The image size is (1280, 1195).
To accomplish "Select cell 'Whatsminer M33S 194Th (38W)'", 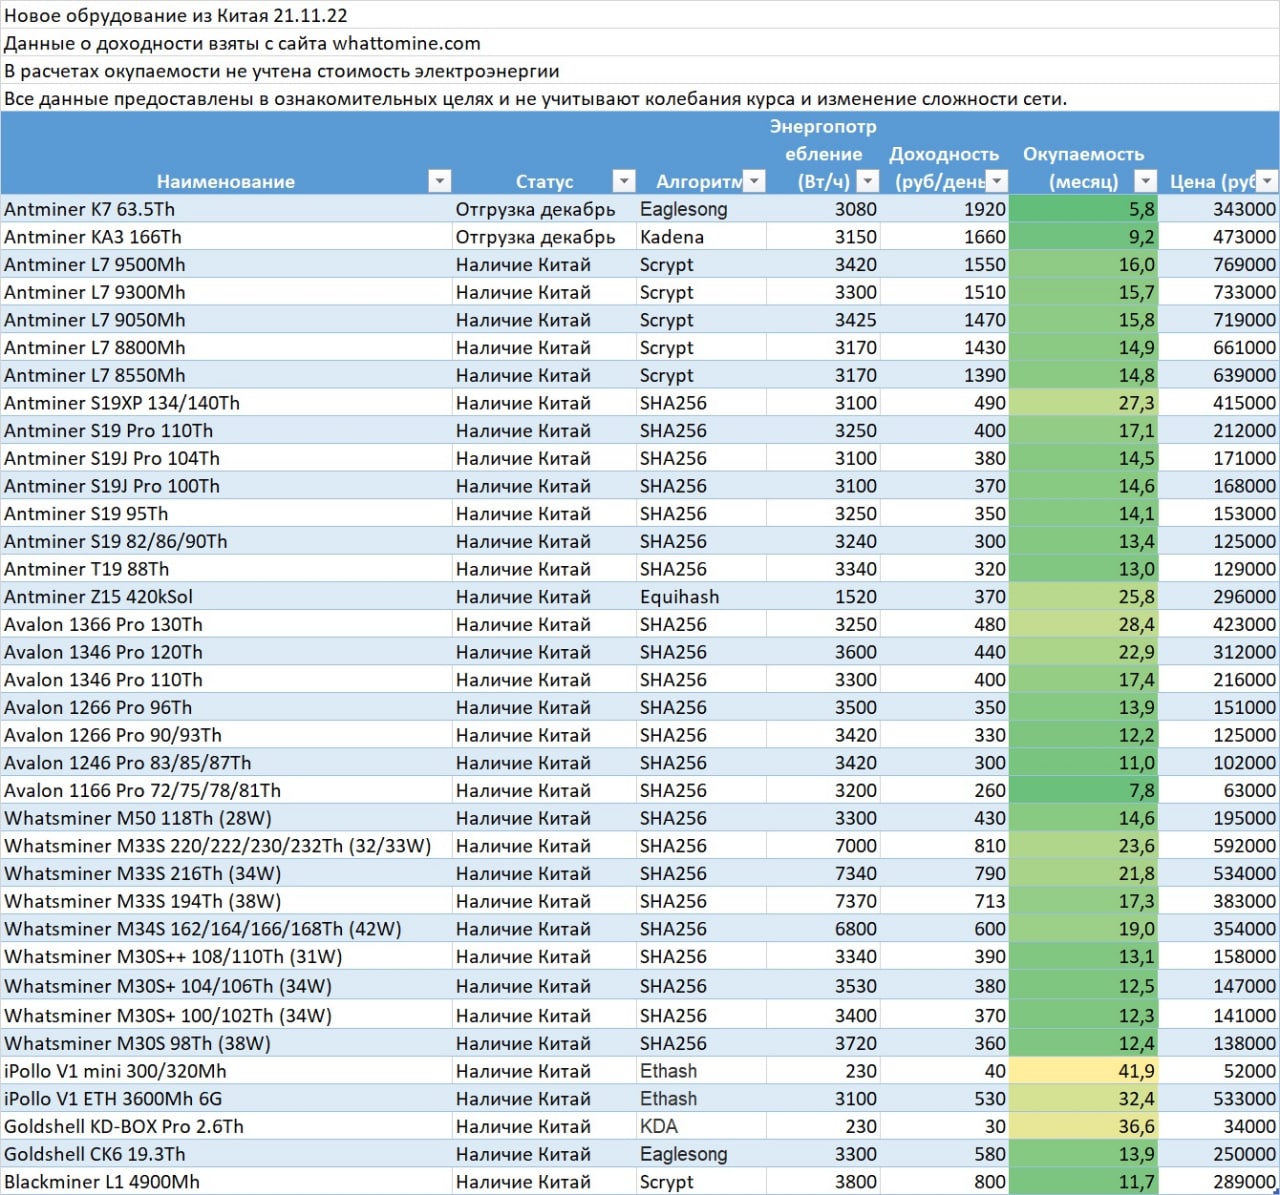I will click(226, 901).
